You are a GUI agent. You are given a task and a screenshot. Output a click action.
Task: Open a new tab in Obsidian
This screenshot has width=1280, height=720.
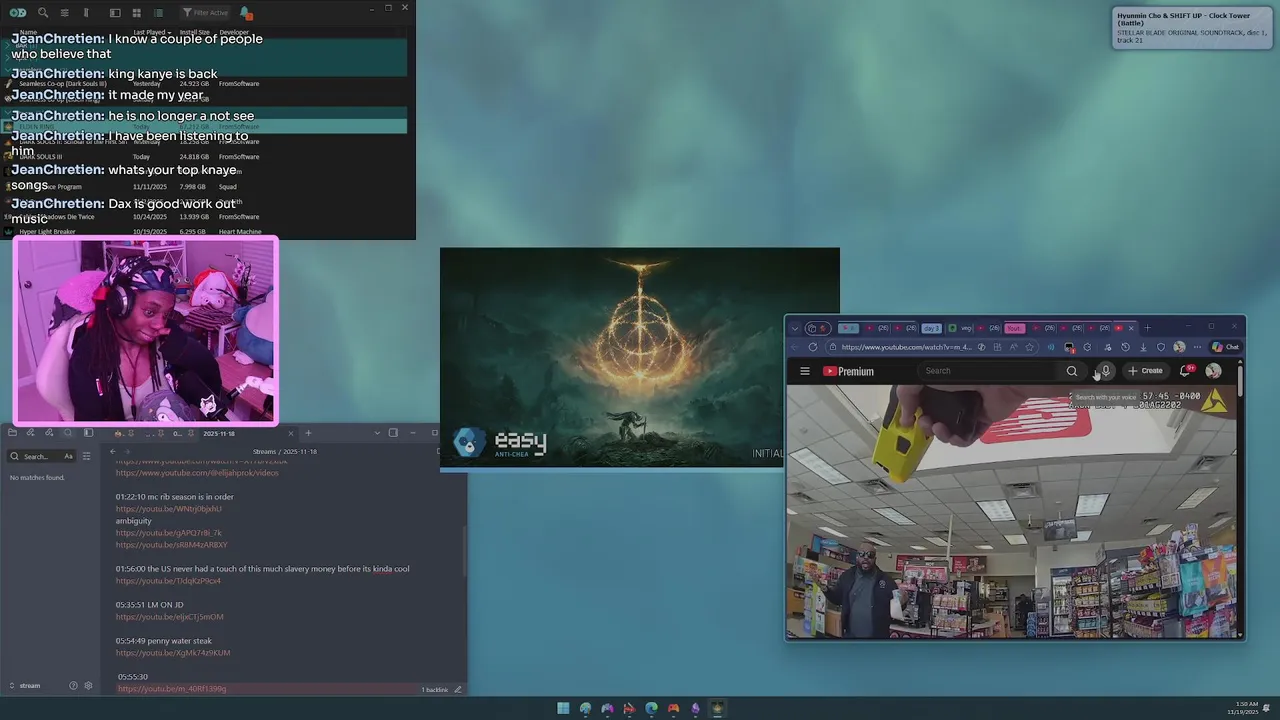(x=308, y=433)
